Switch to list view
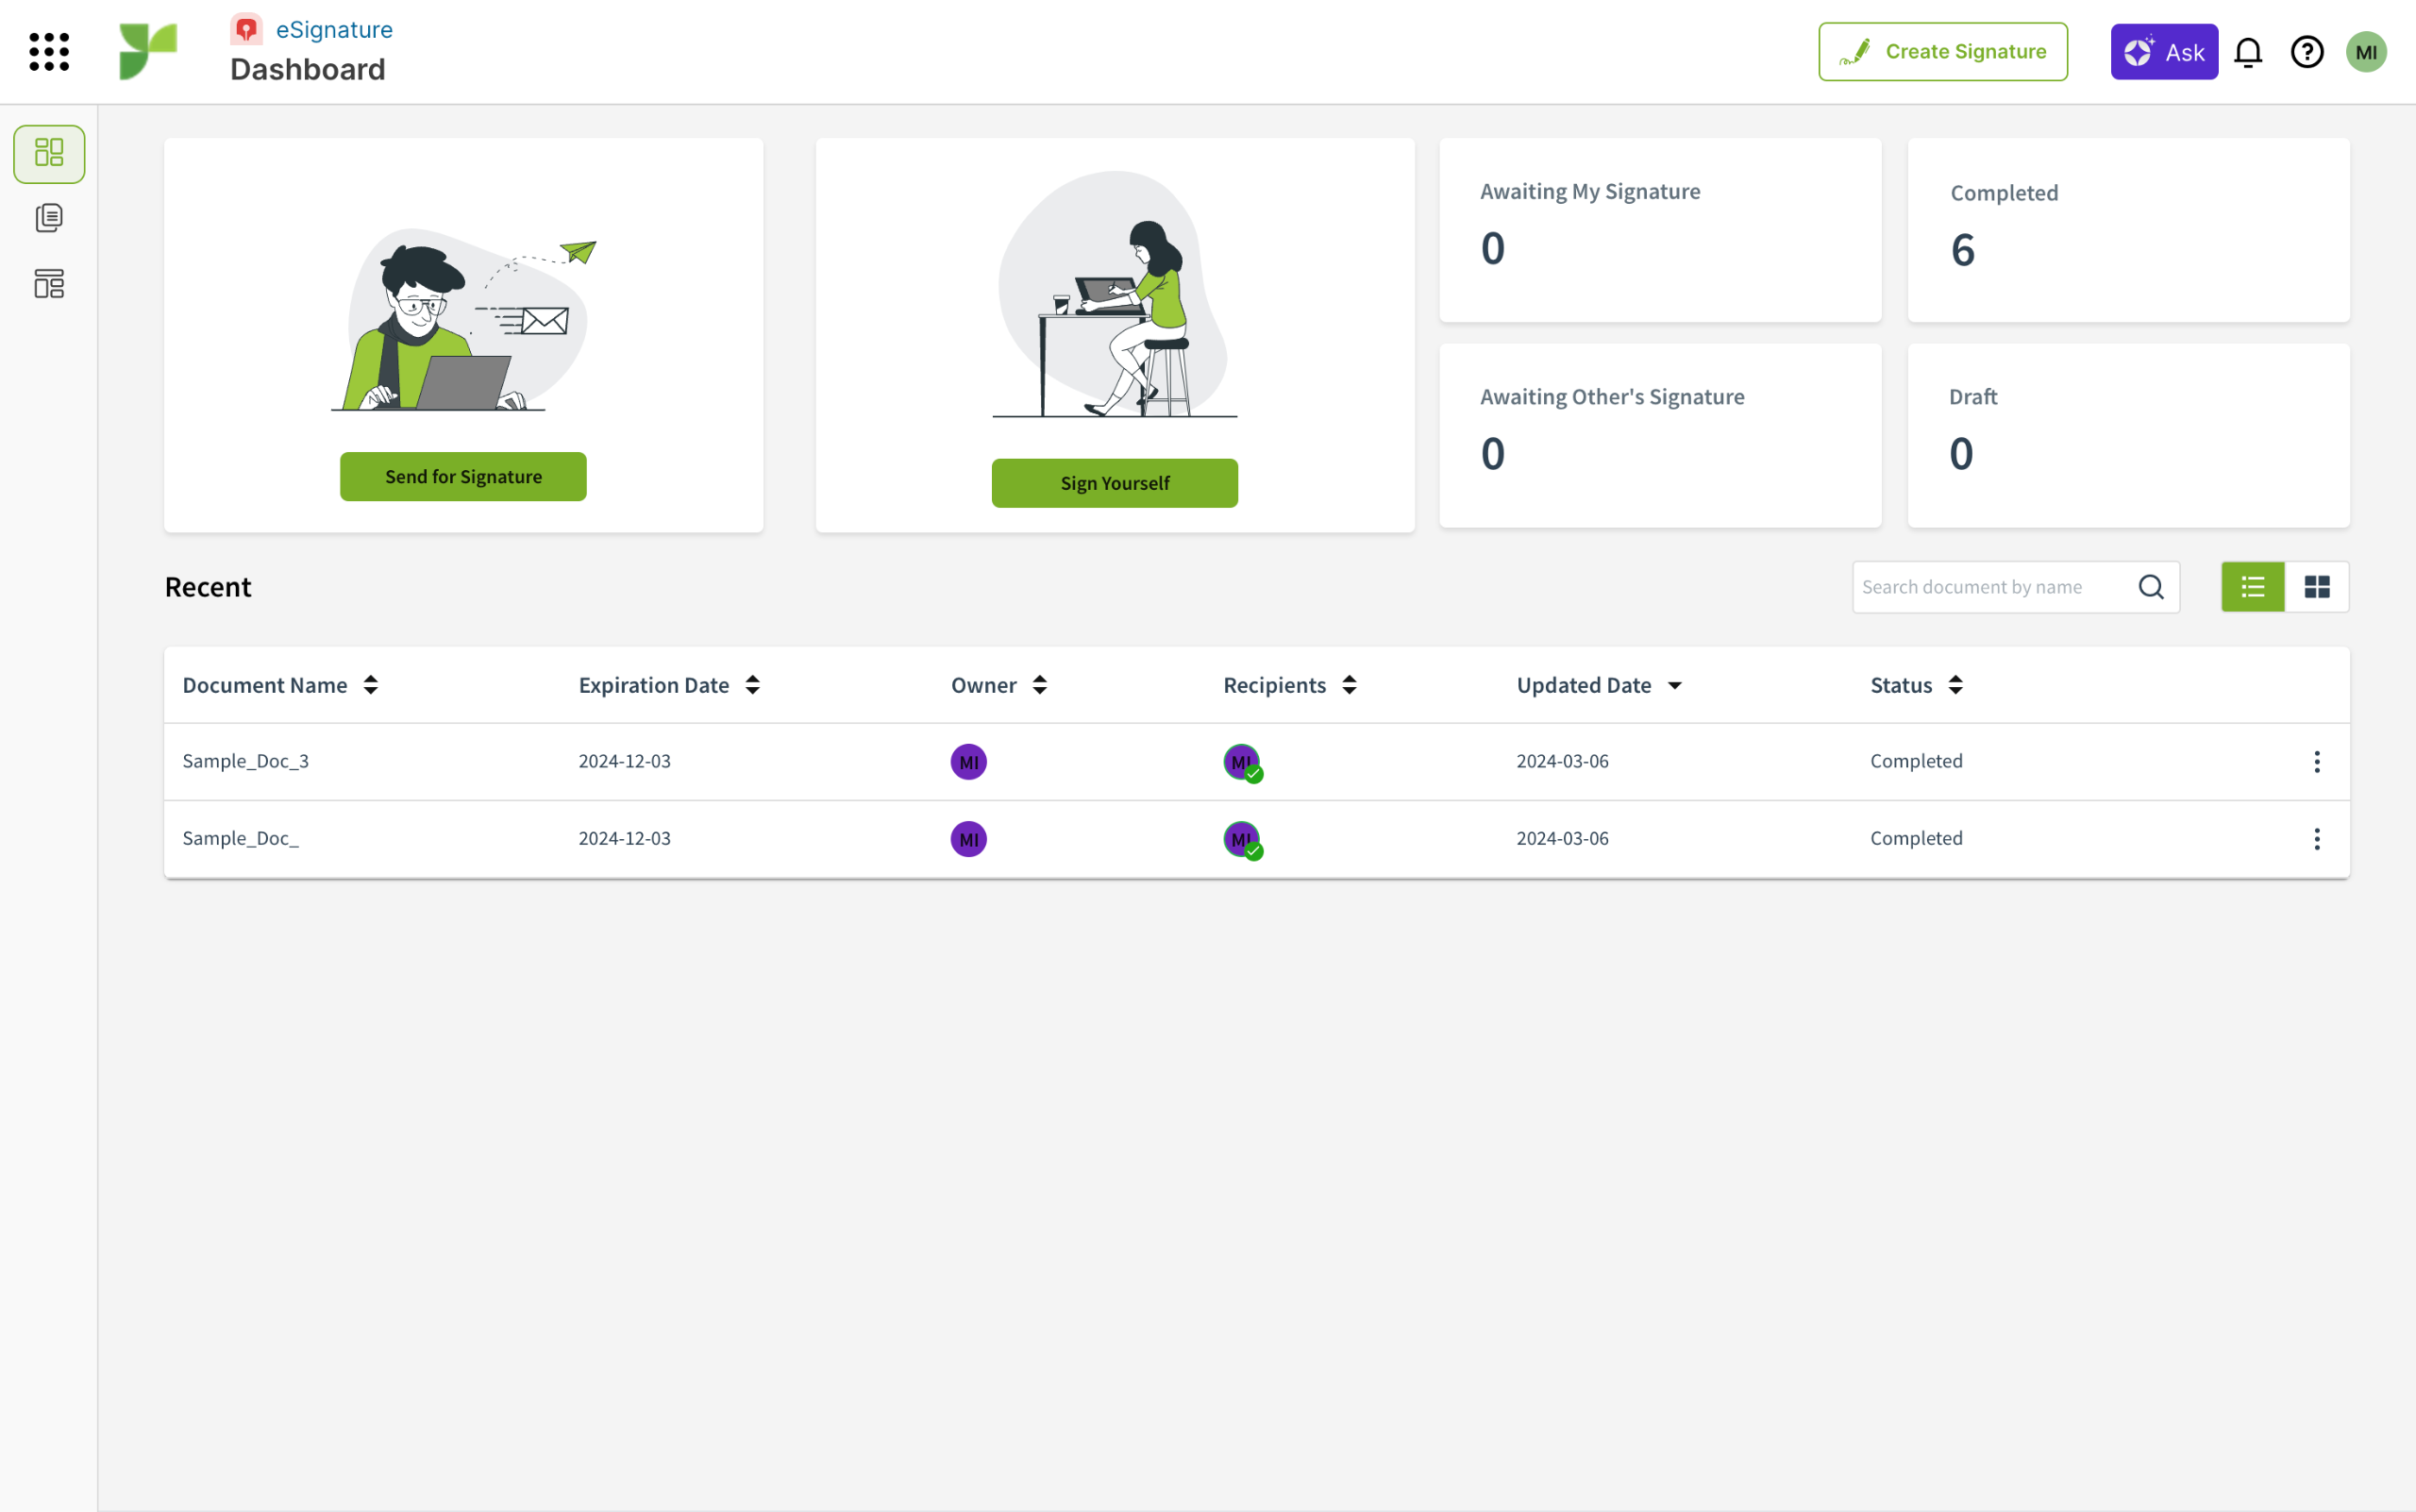This screenshot has width=2416, height=1512. tap(2253, 587)
